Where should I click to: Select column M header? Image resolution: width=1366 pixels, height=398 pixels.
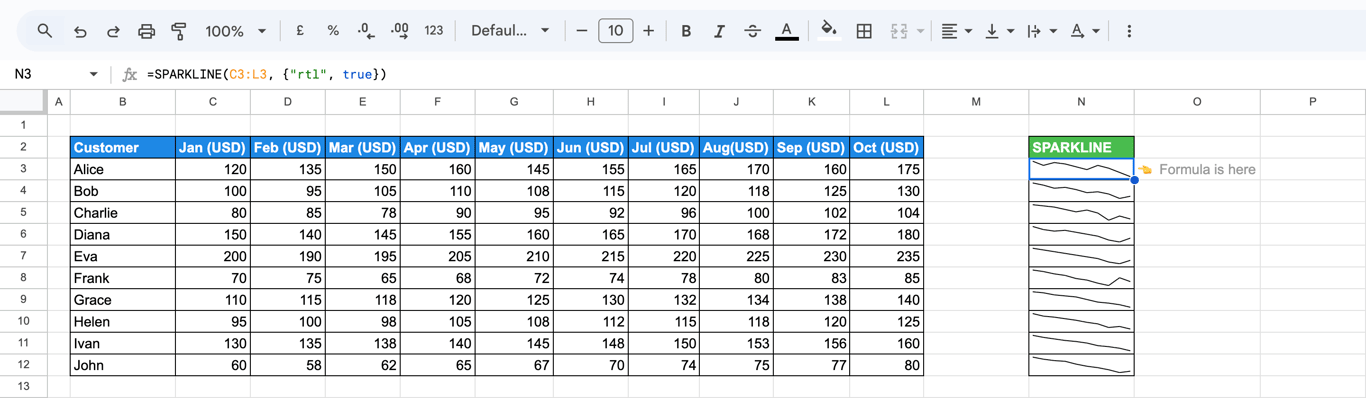tap(976, 101)
